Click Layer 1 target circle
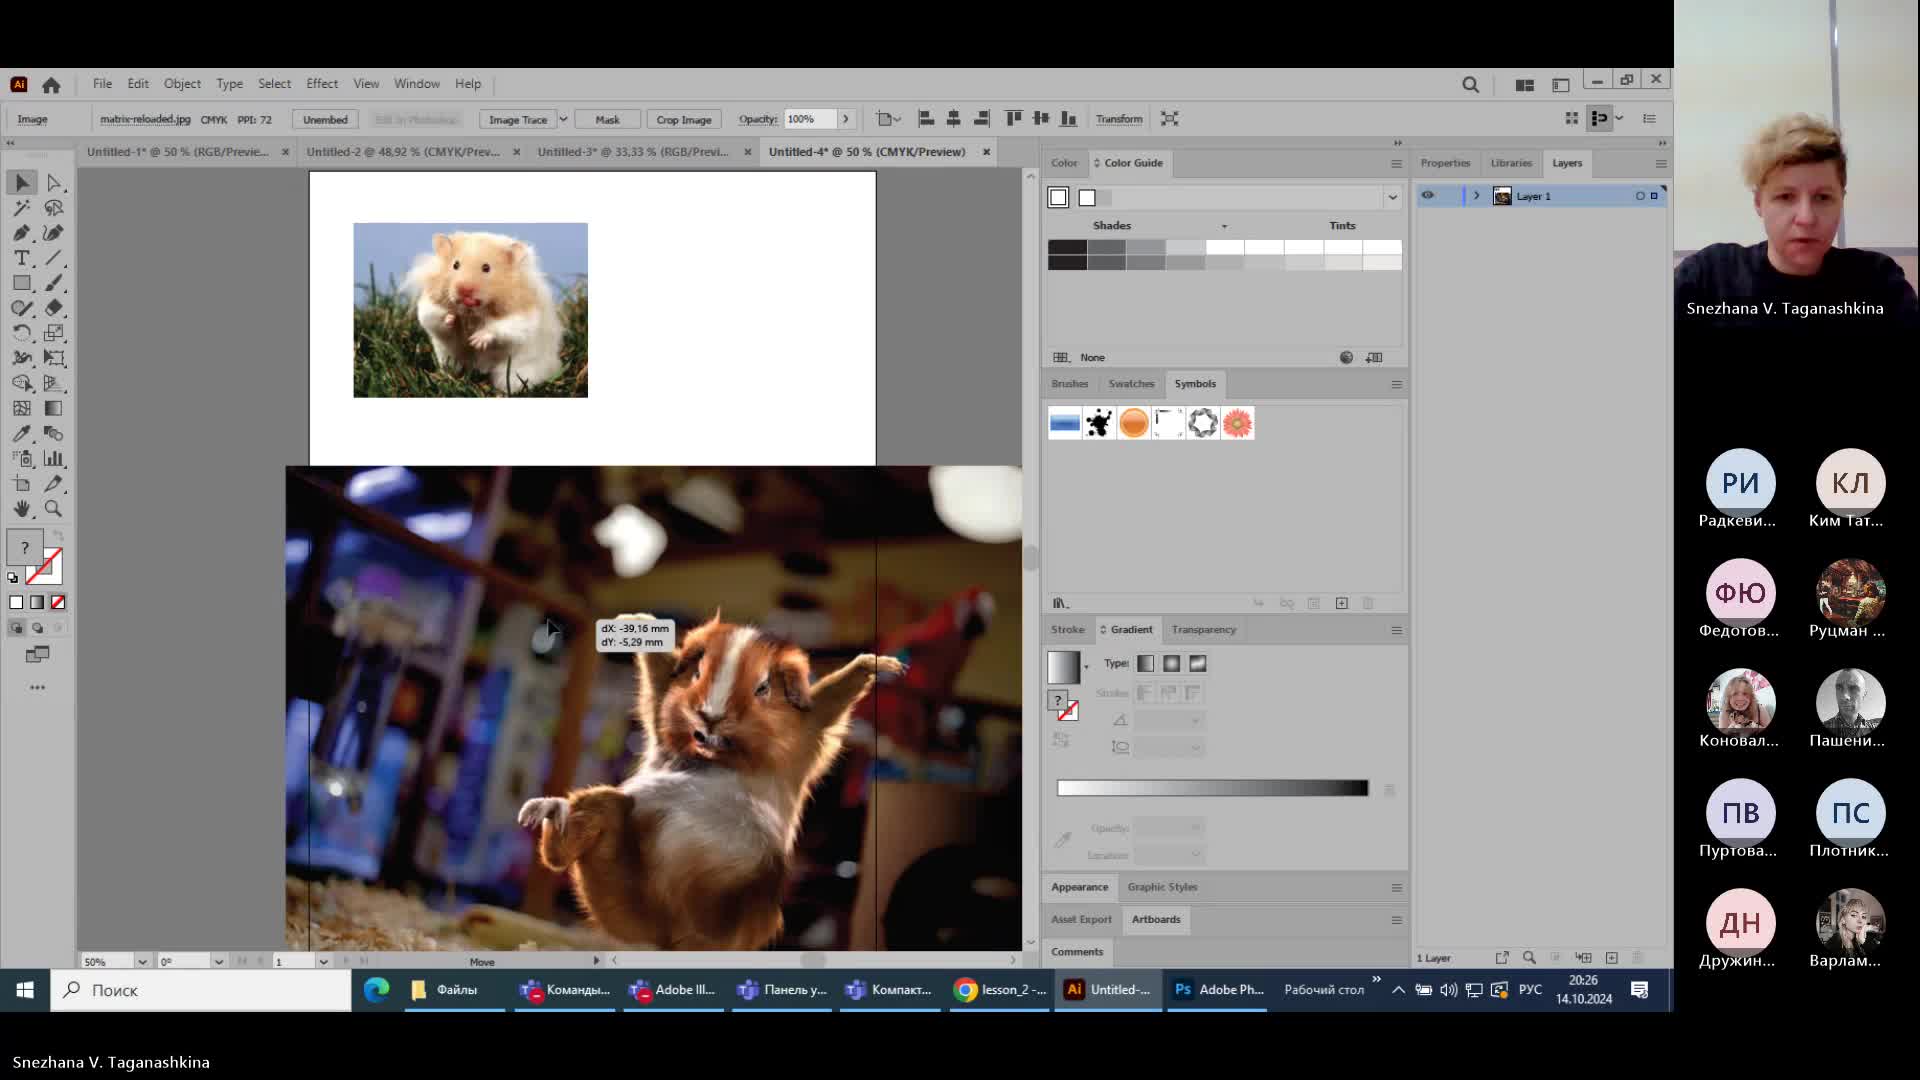The image size is (1920, 1080). click(x=1640, y=196)
